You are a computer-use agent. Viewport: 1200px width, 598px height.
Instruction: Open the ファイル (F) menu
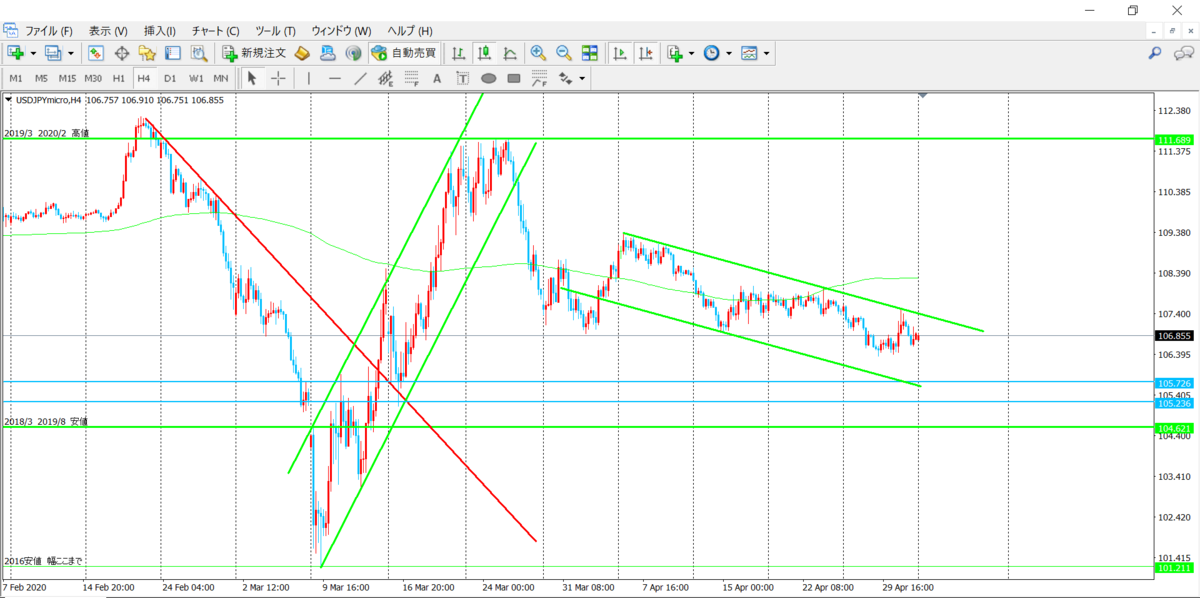tap(49, 30)
